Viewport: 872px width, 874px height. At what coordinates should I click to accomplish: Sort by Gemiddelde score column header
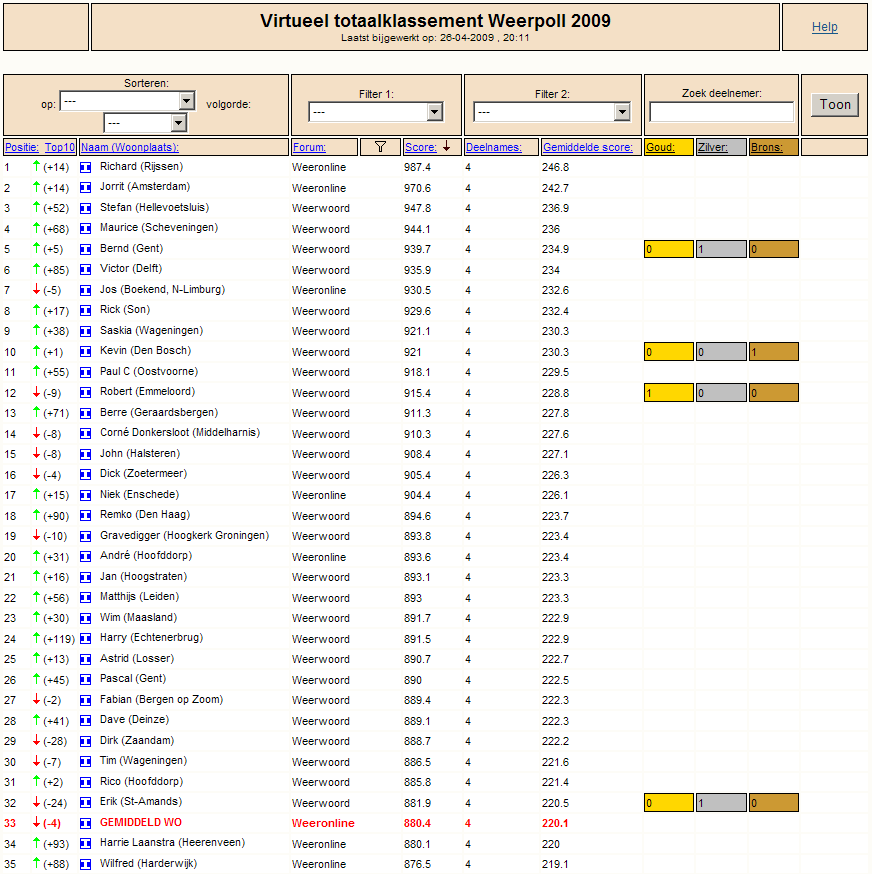pyautogui.click(x=588, y=147)
